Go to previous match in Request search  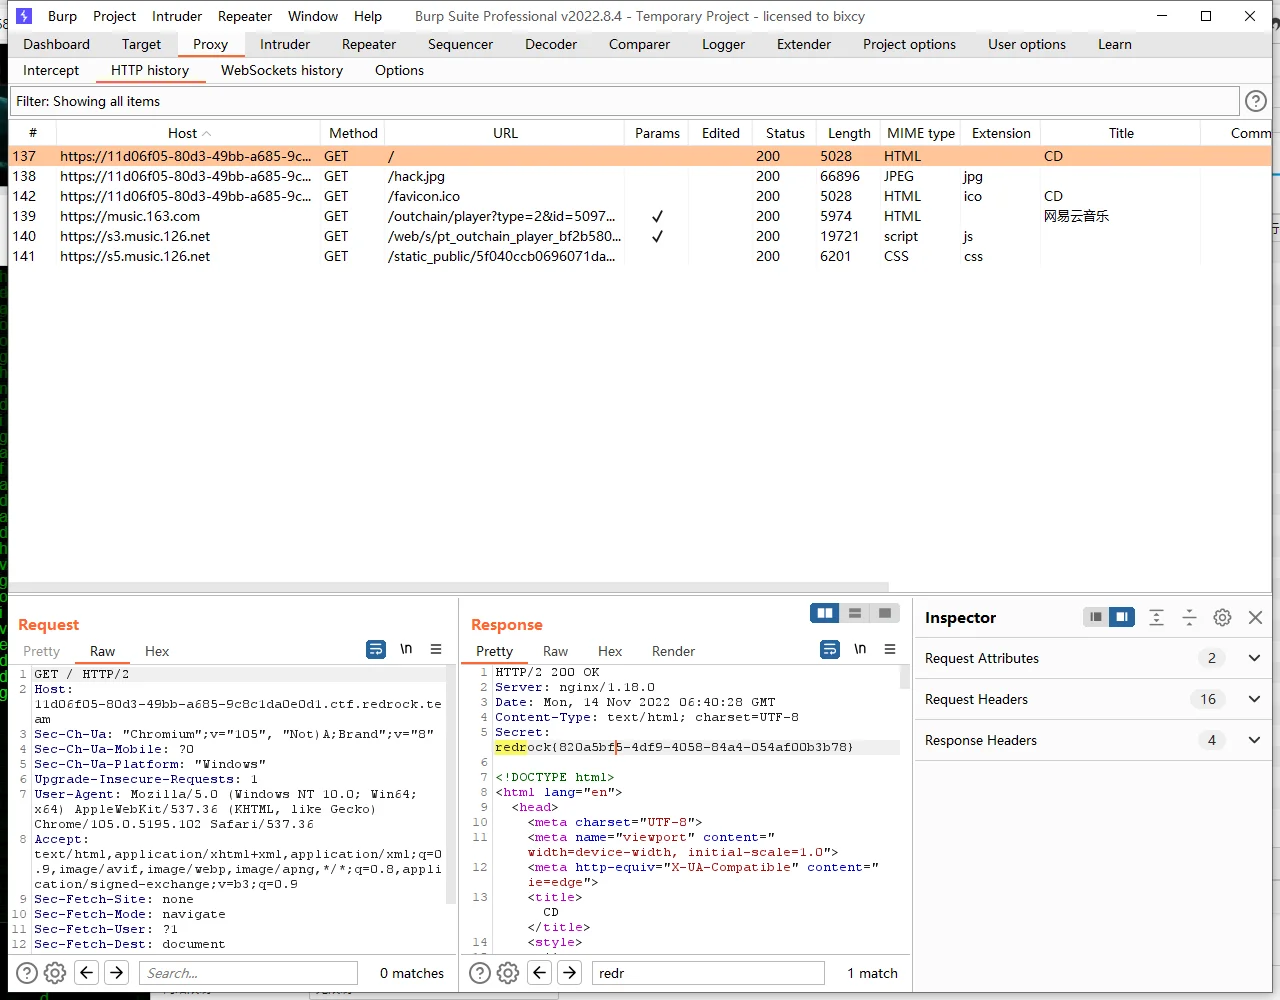(x=87, y=973)
